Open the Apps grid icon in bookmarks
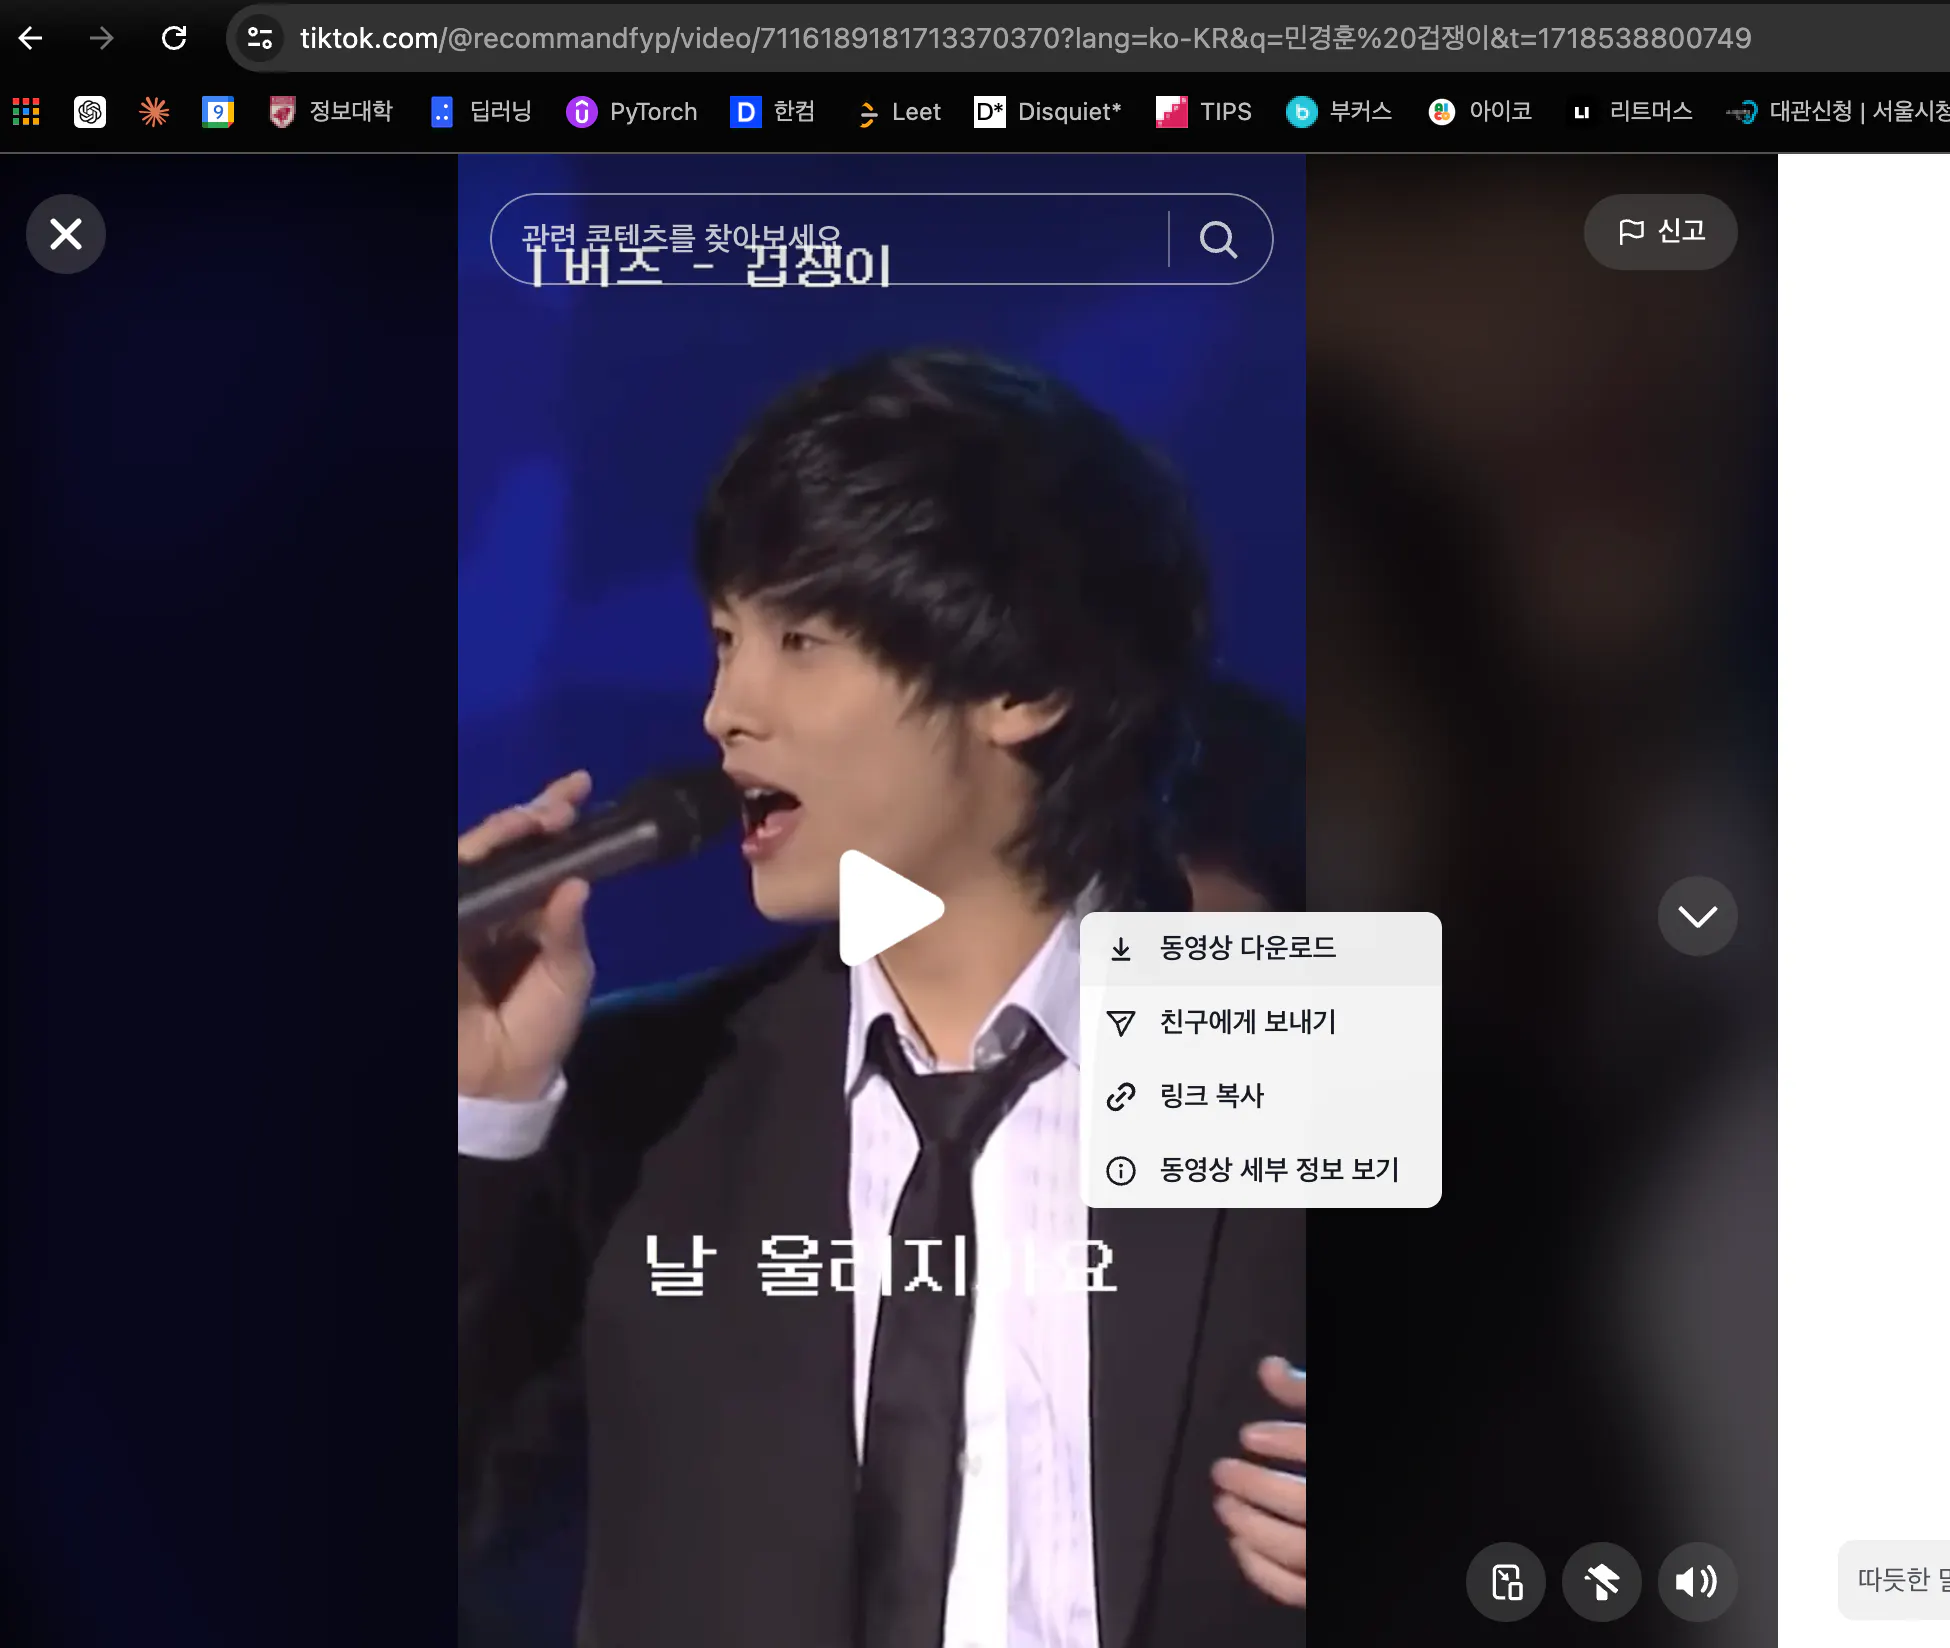Viewport: 1950px width, 1648px height. (x=26, y=112)
